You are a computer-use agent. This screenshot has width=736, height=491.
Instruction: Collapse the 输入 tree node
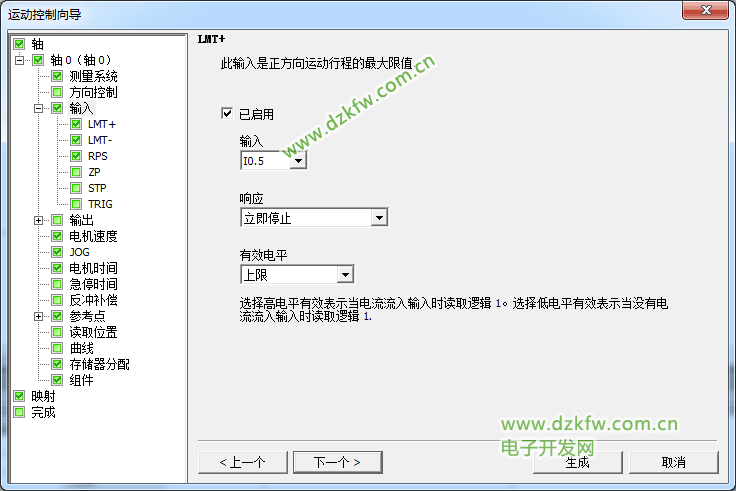pyautogui.click(x=38, y=108)
